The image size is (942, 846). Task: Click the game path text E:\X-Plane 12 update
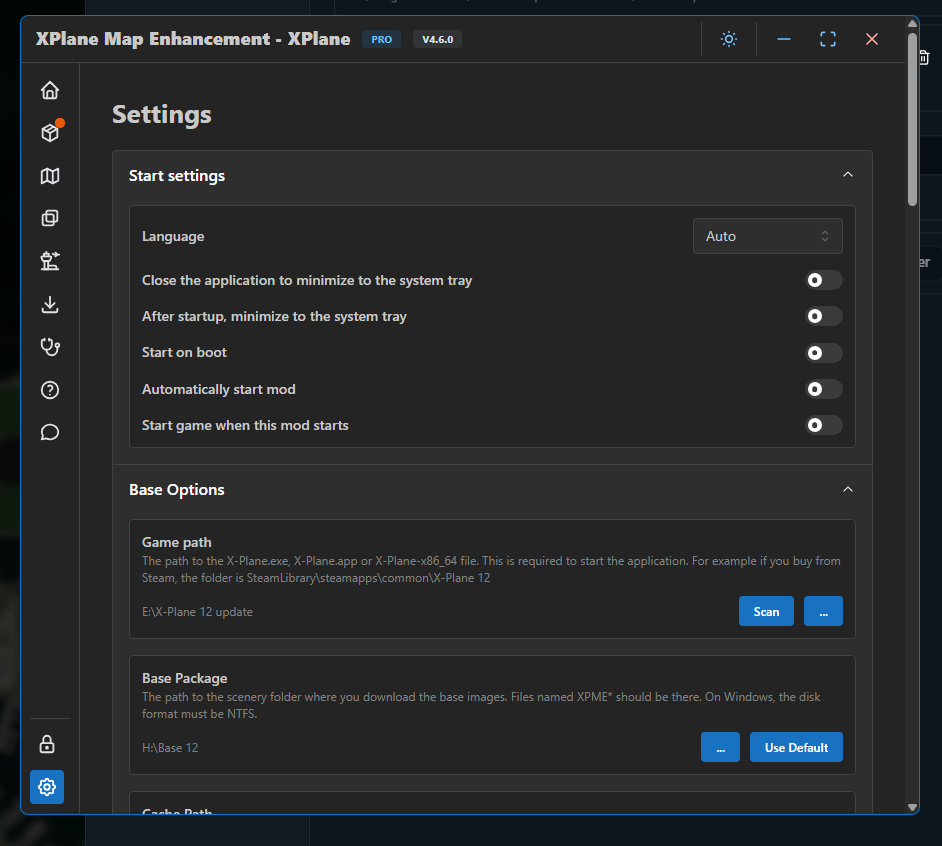click(x=197, y=612)
